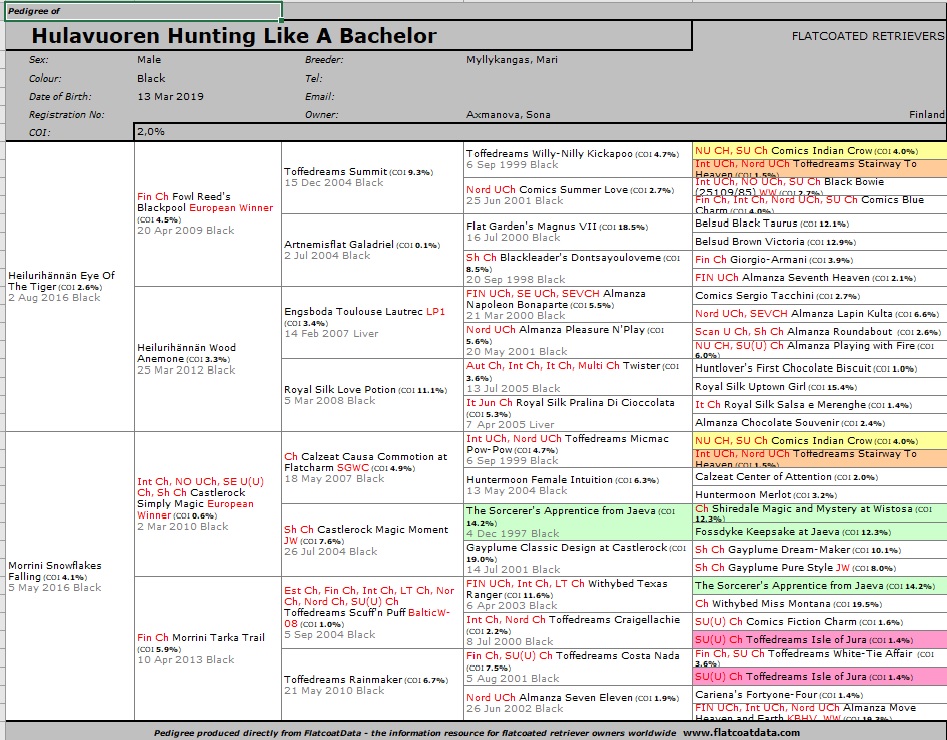Click the country "Finland"
The image size is (947, 740).
click(926, 115)
